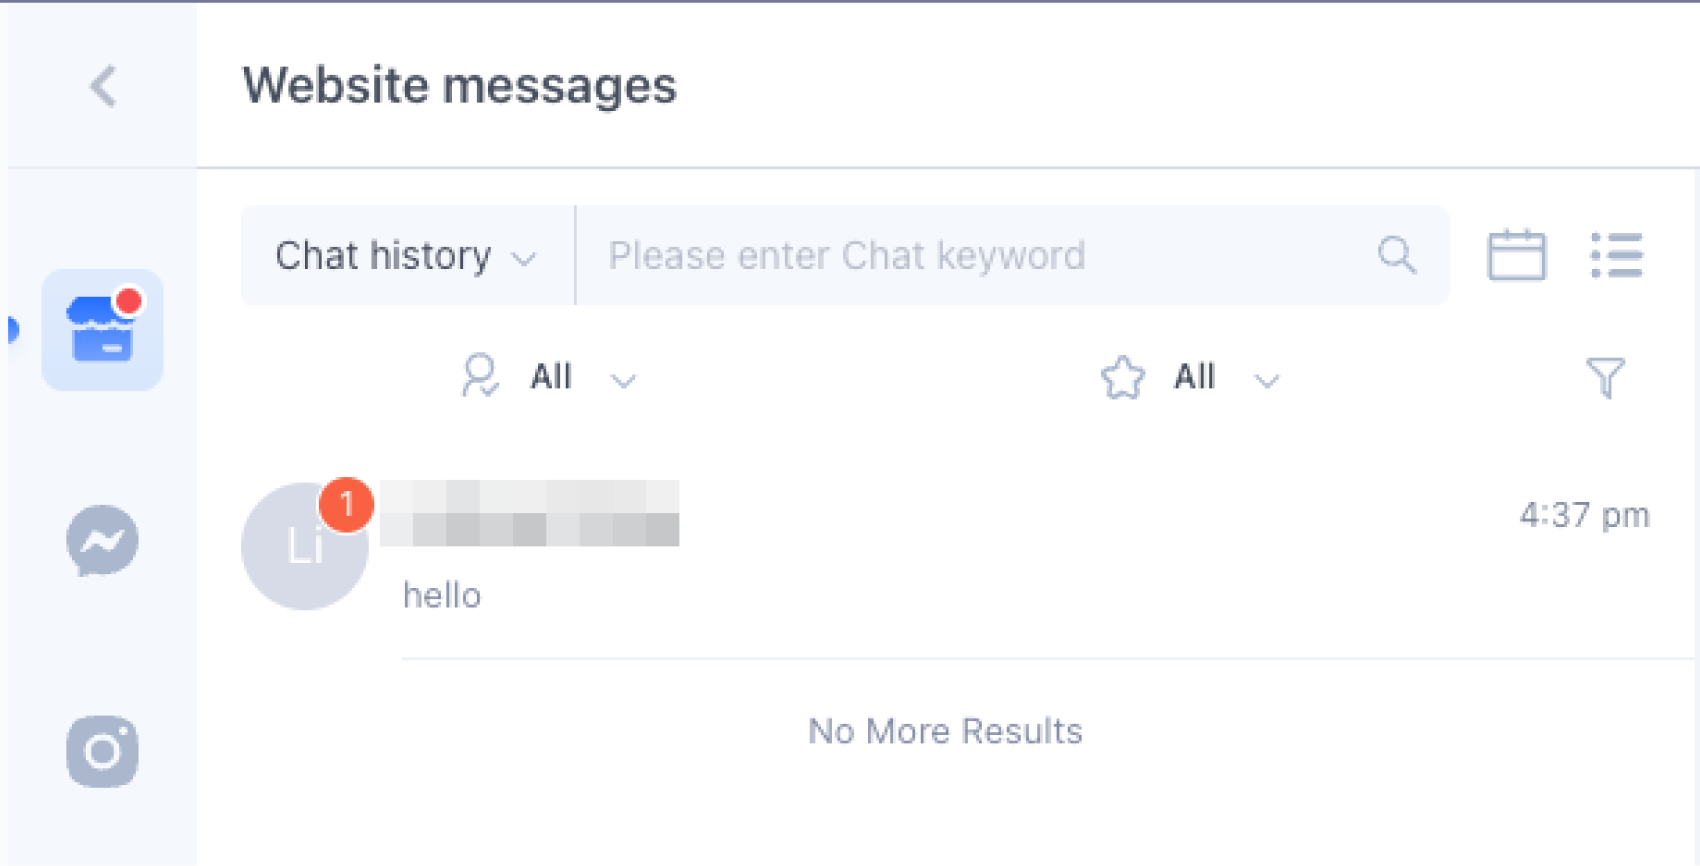The width and height of the screenshot is (1700, 866).
Task: Click the search magnifier icon
Action: pyautogui.click(x=1397, y=255)
